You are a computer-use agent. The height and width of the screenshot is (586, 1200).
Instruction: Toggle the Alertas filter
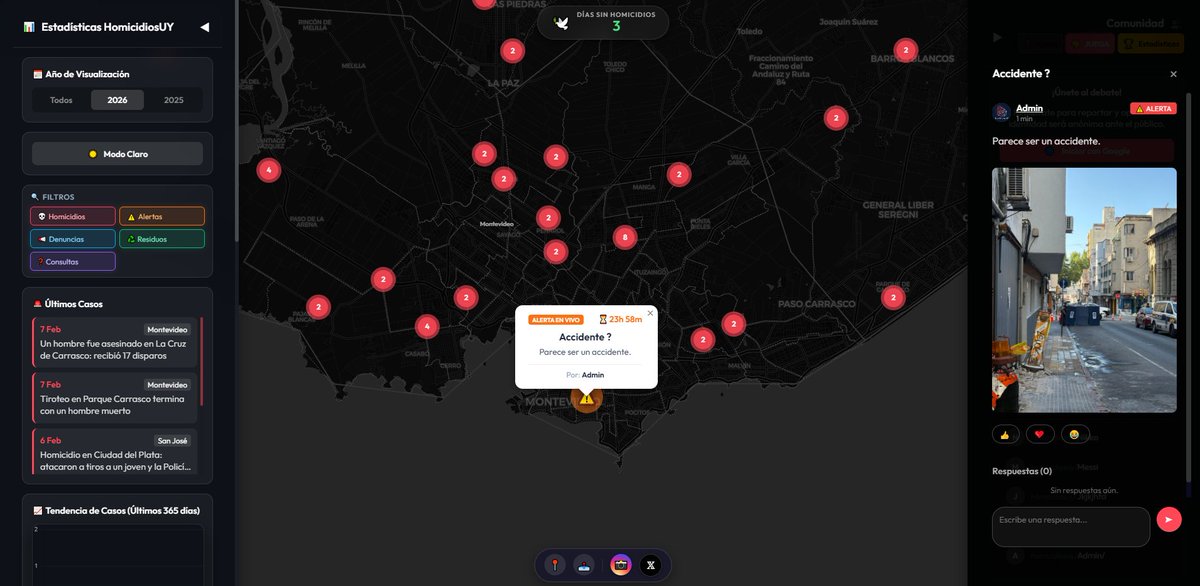point(162,216)
